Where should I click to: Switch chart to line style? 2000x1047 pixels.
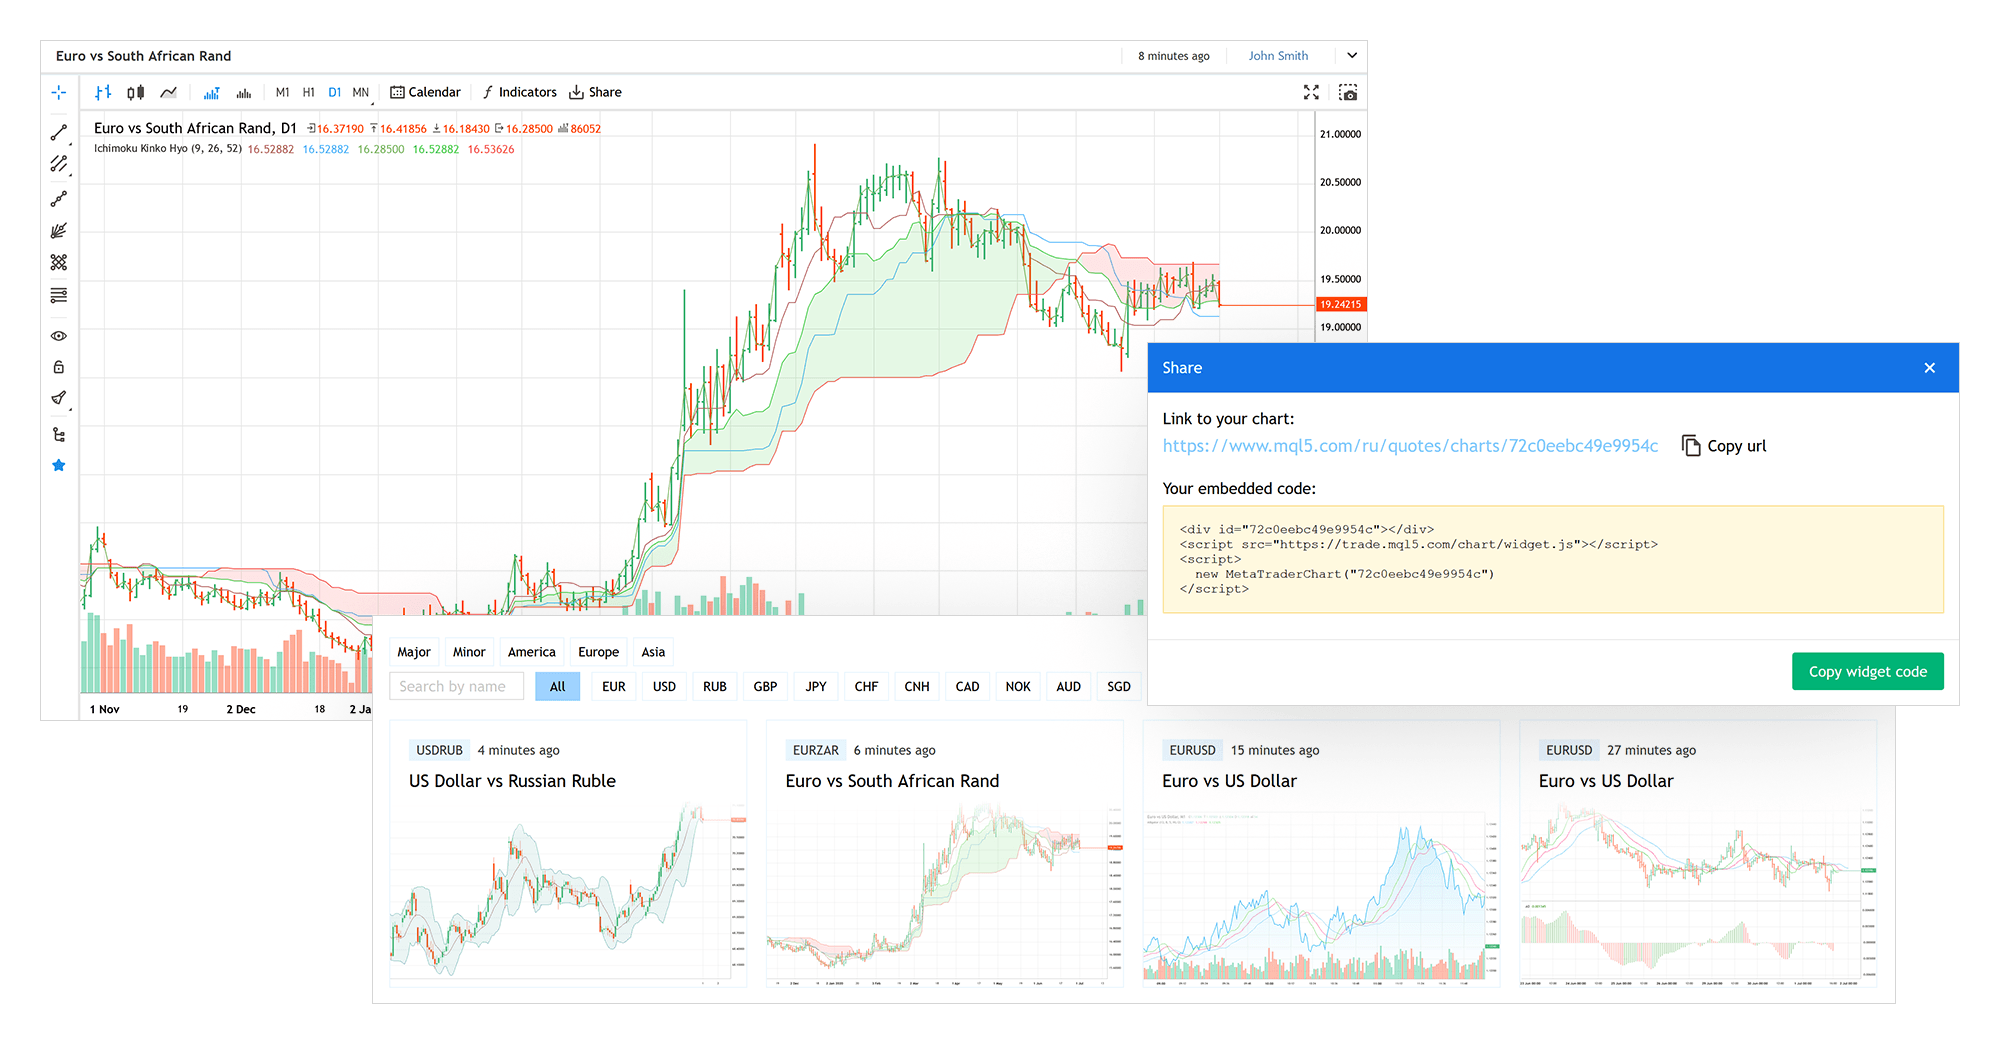click(167, 91)
